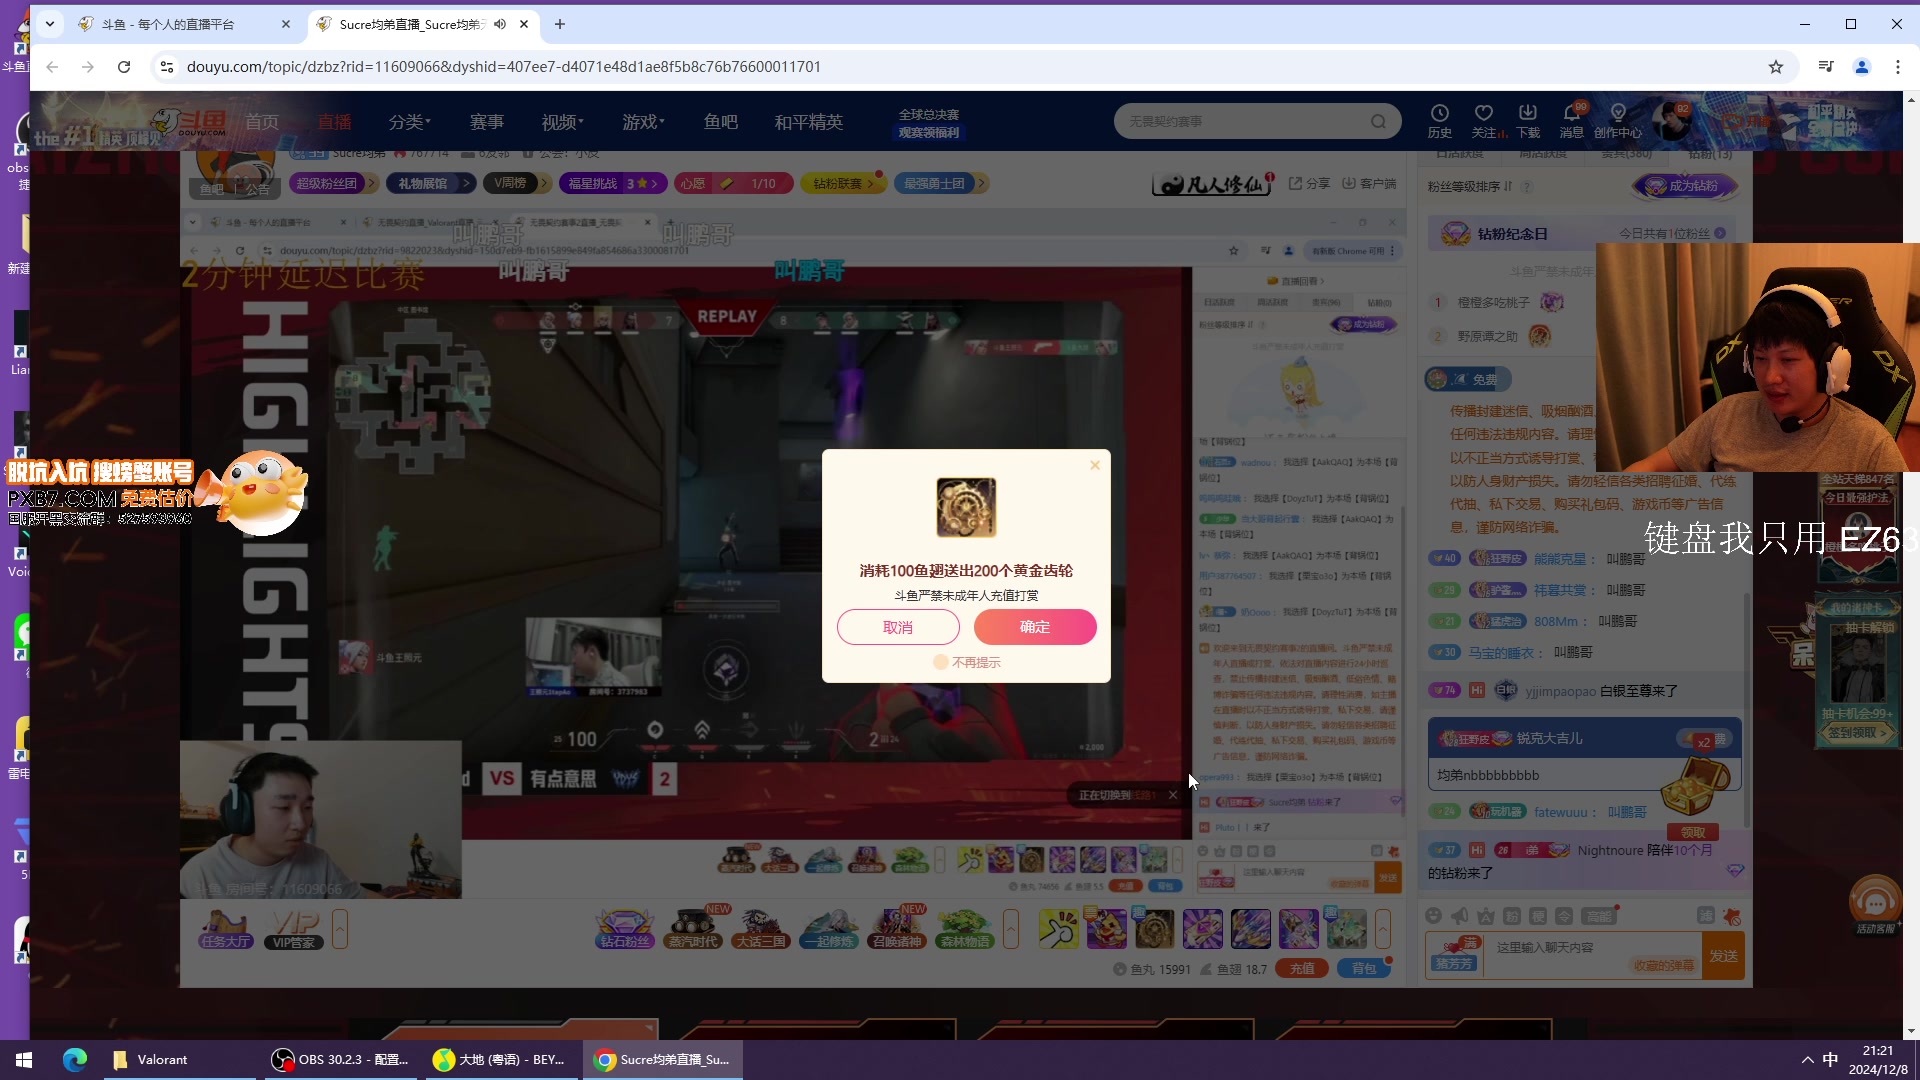Open the 任务大厅 task hall icon
This screenshot has height=1080, width=1920.
[x=225, y=929]
